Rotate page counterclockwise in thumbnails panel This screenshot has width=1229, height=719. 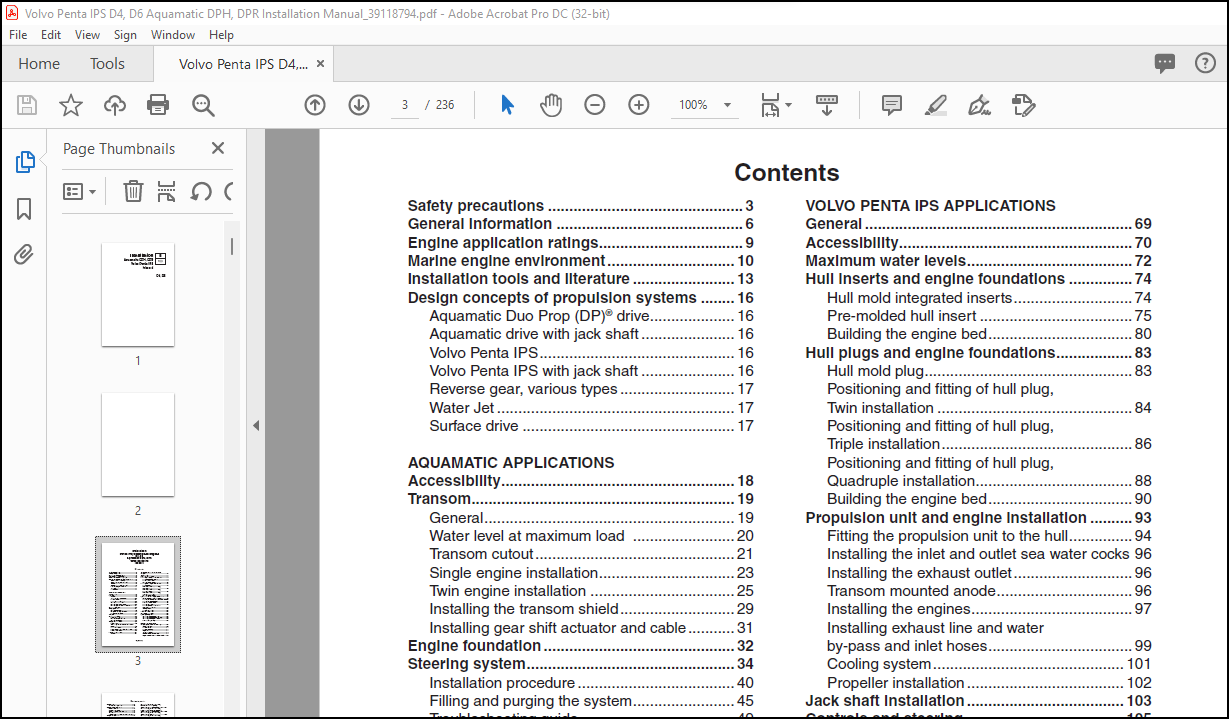(201, 191)
